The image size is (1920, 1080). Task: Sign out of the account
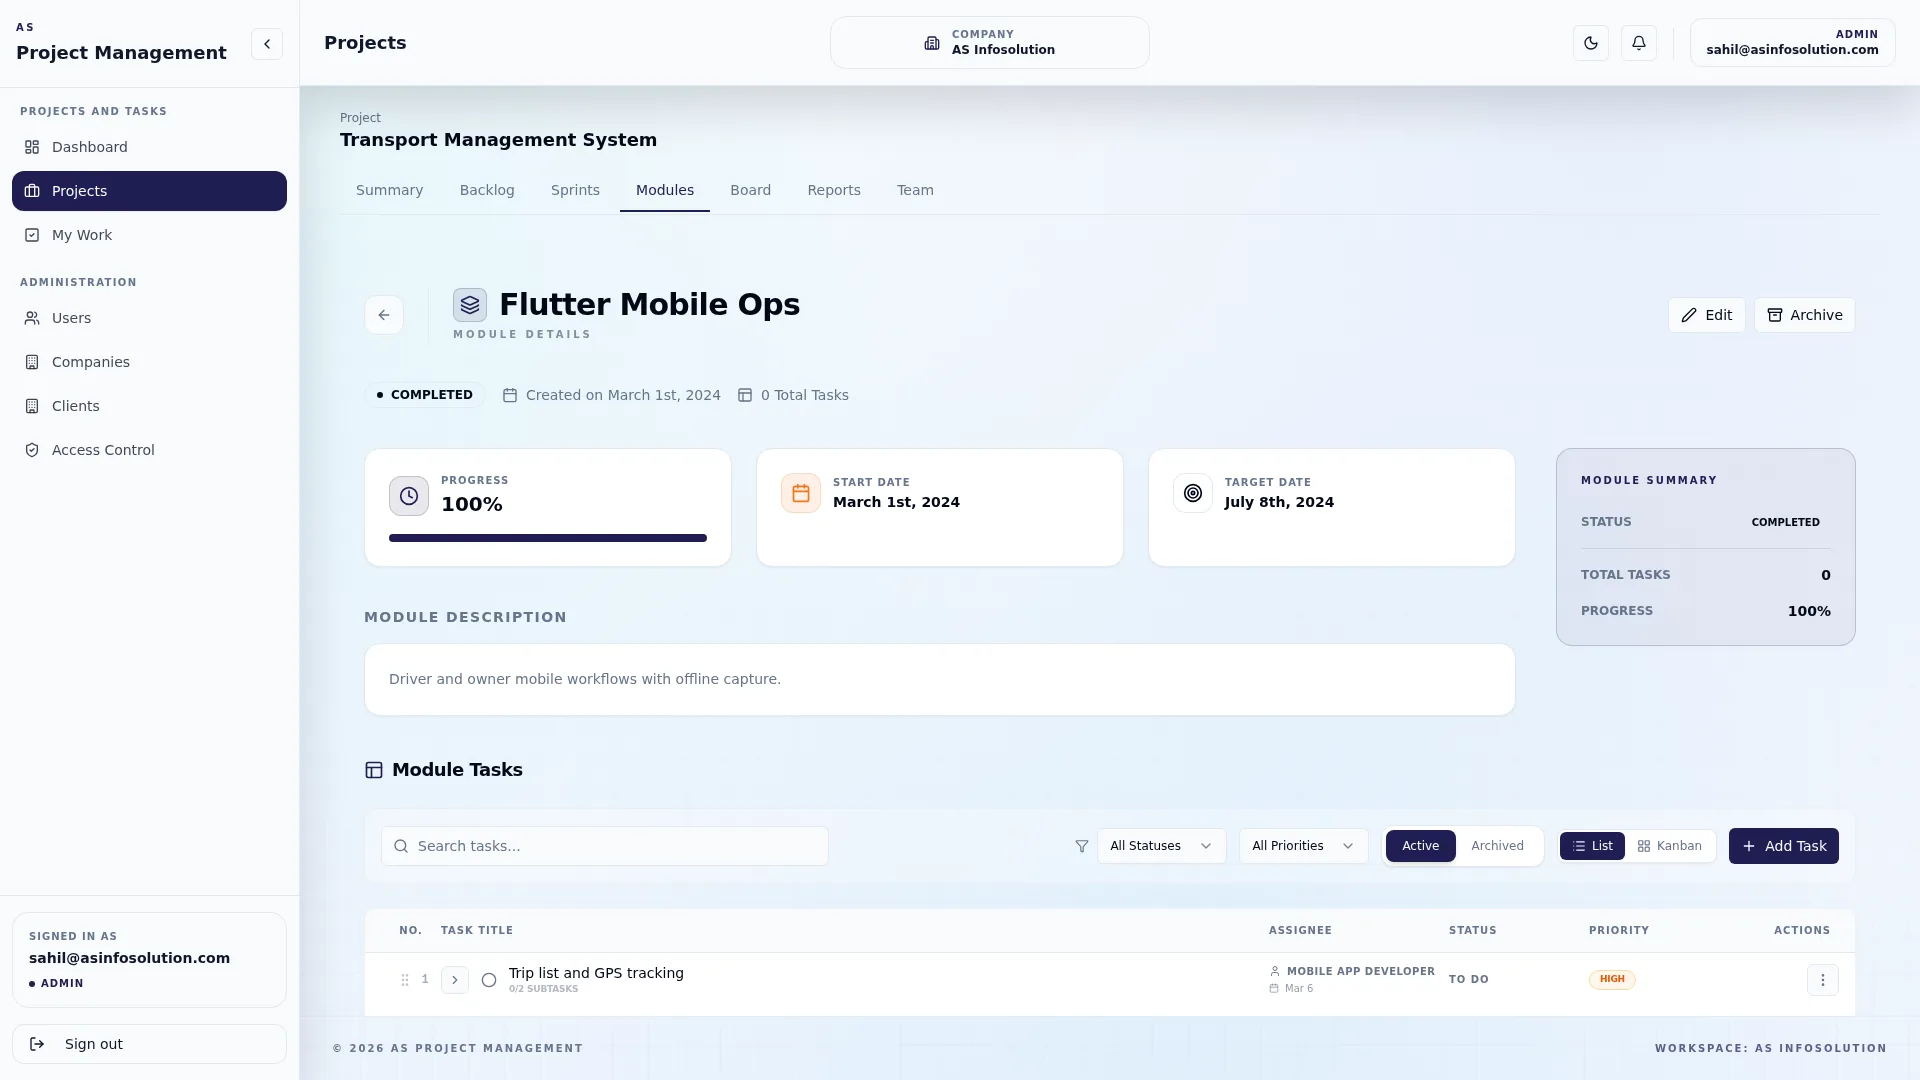click(x=149, y=1044)
